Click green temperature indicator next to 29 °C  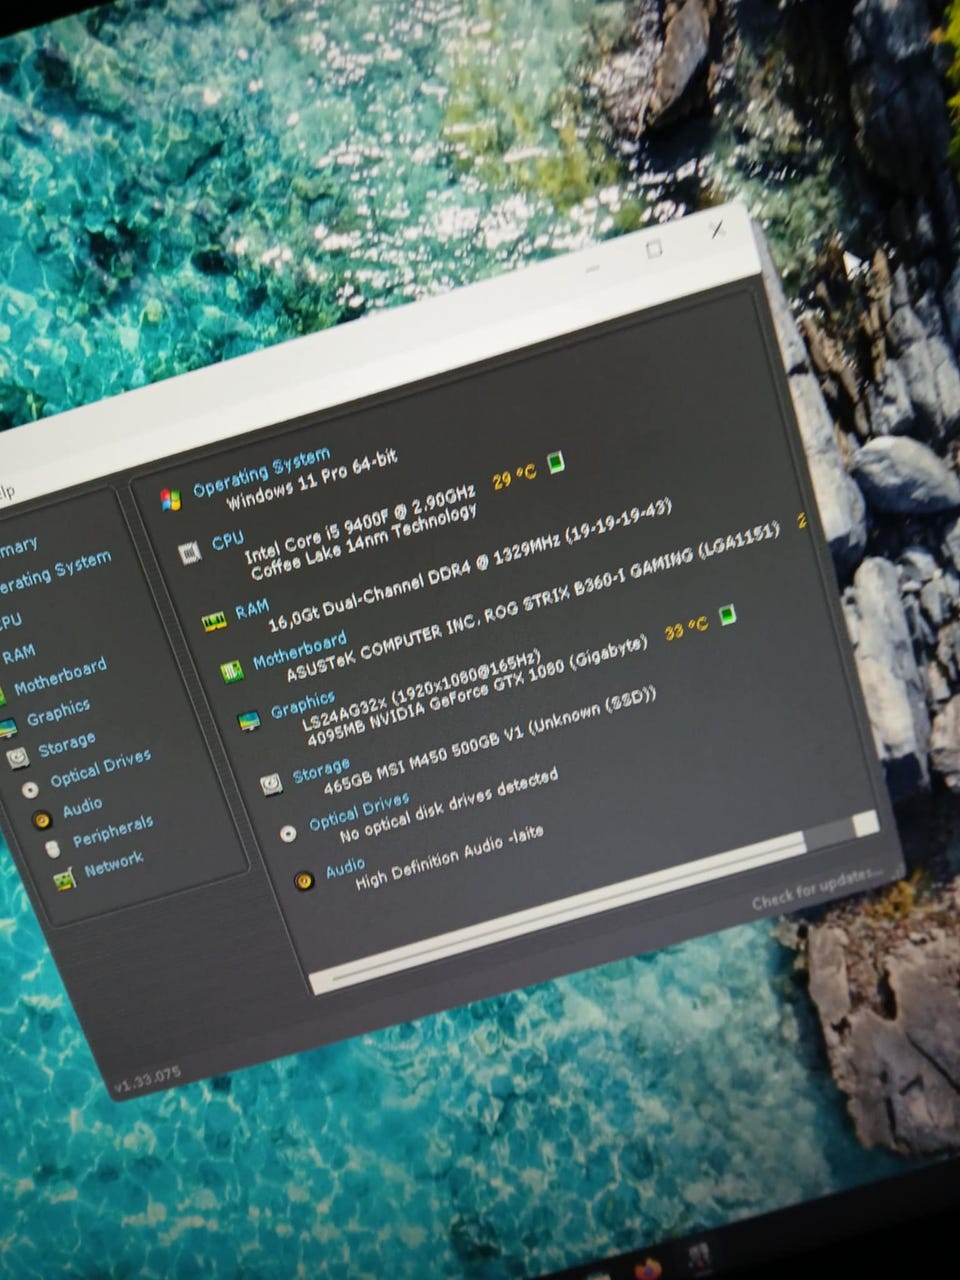click(556, 461)
